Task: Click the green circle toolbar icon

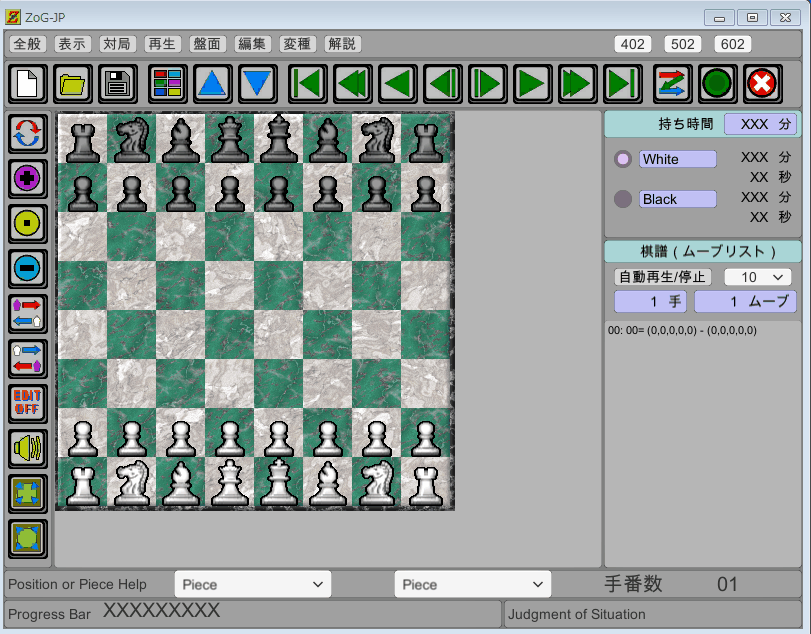Action: pyautogui.click(x=717, y=83)
